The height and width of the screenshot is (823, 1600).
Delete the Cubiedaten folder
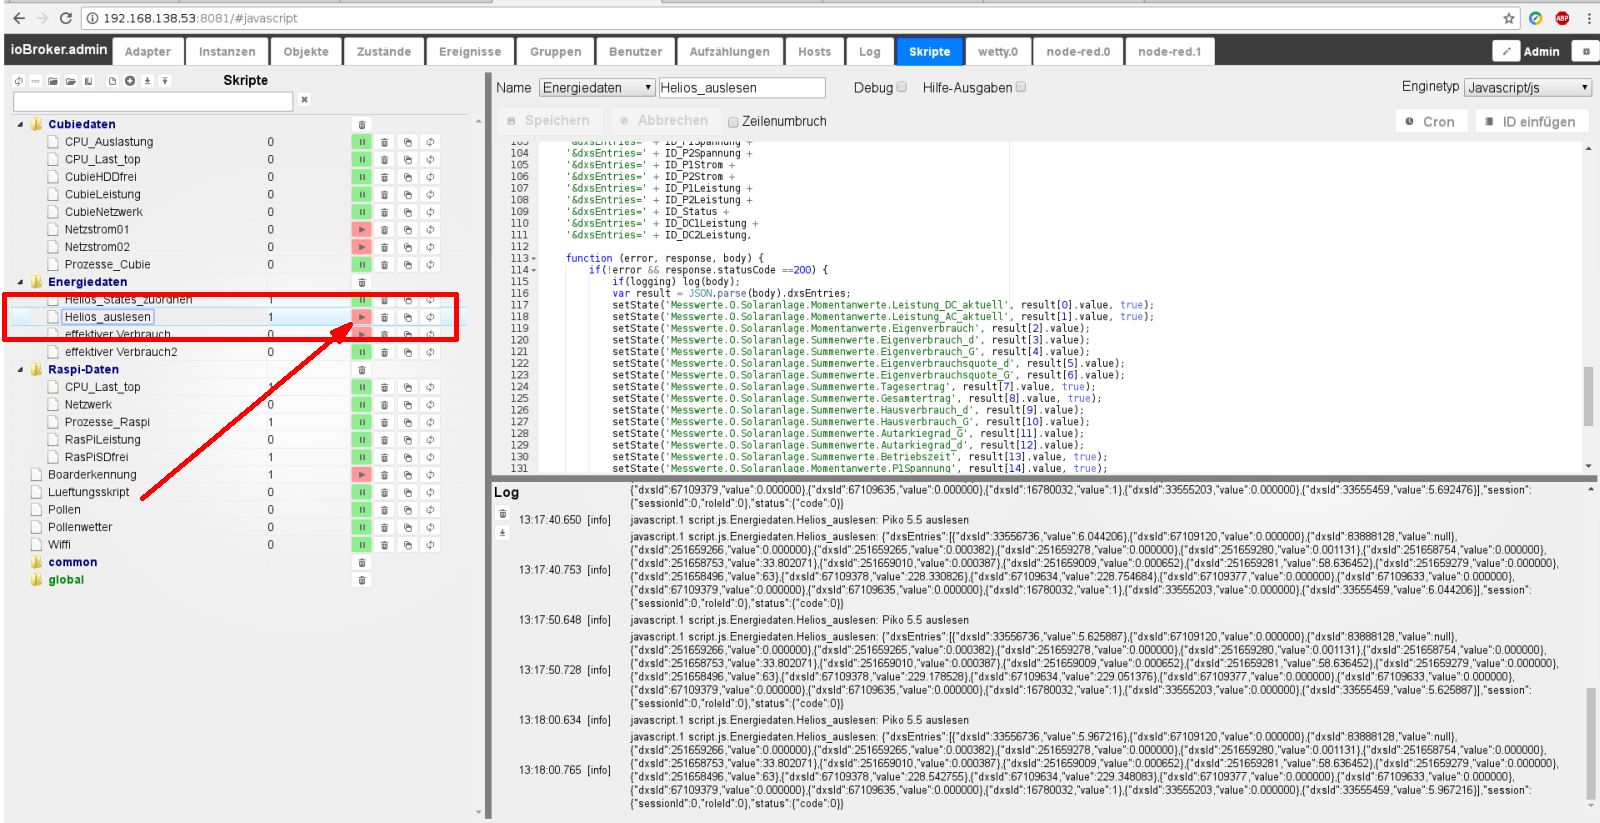362,125
